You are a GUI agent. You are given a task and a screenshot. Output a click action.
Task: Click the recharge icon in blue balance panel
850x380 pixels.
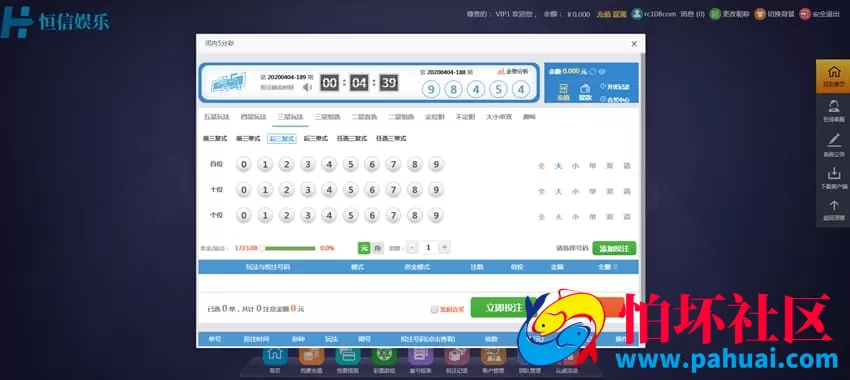click(563, 89)
